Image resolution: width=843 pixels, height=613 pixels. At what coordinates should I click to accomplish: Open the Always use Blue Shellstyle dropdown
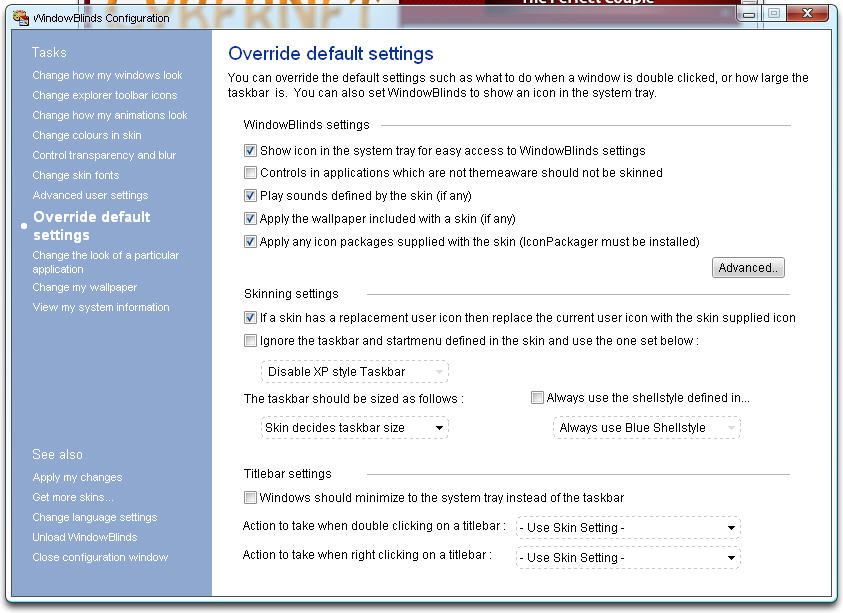tap(647, 427)
